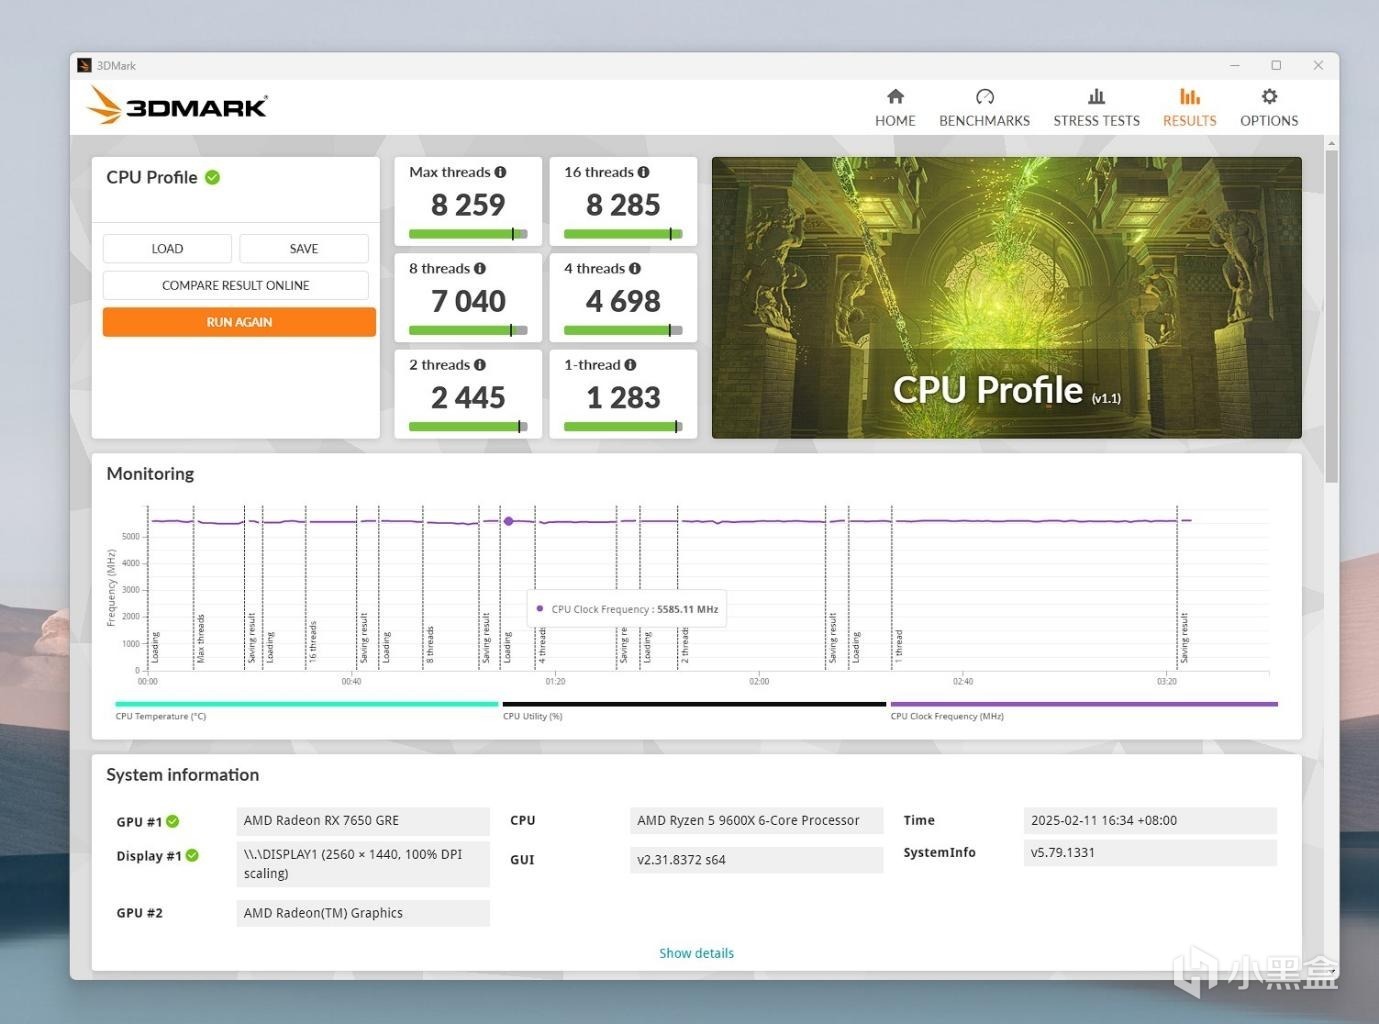Switch to the STRESS TESTS tab label
The image size is (1379, 1024).
[1096, 121]
